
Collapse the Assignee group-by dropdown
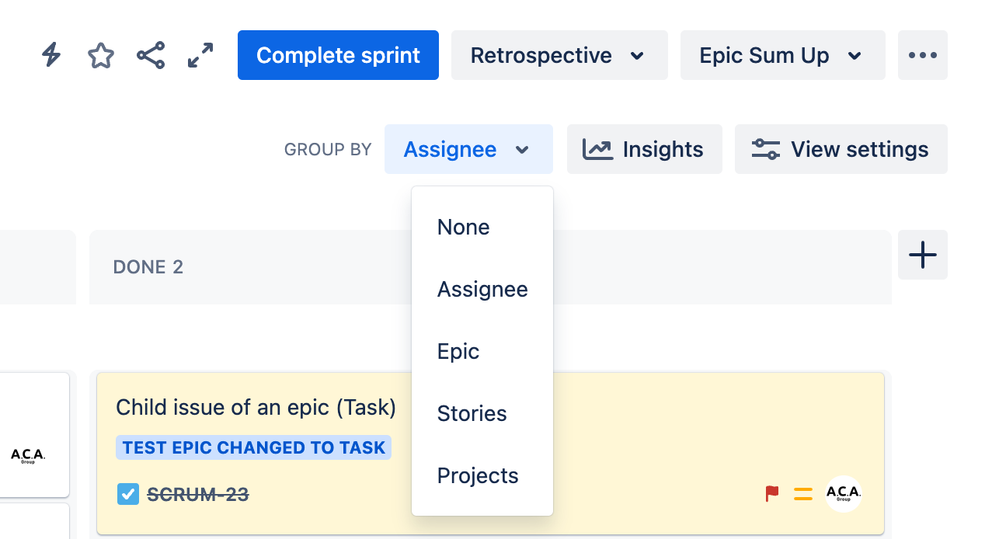(x=467, y=149)
